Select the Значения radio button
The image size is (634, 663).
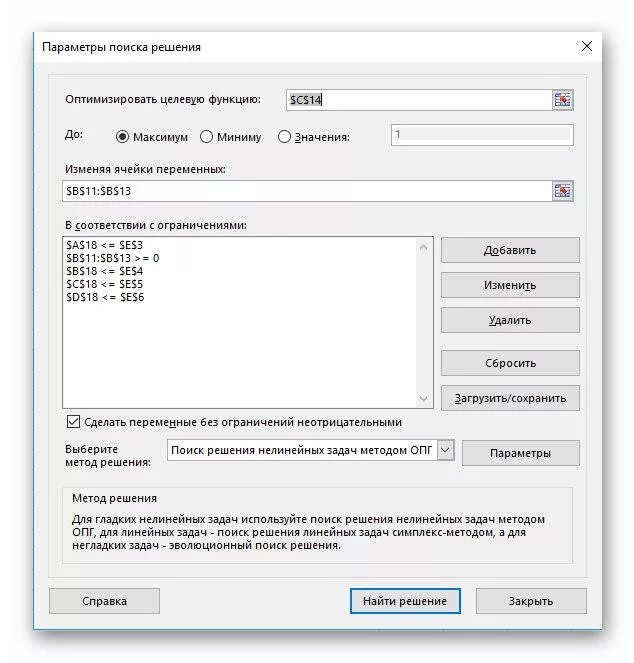[284, 137]
